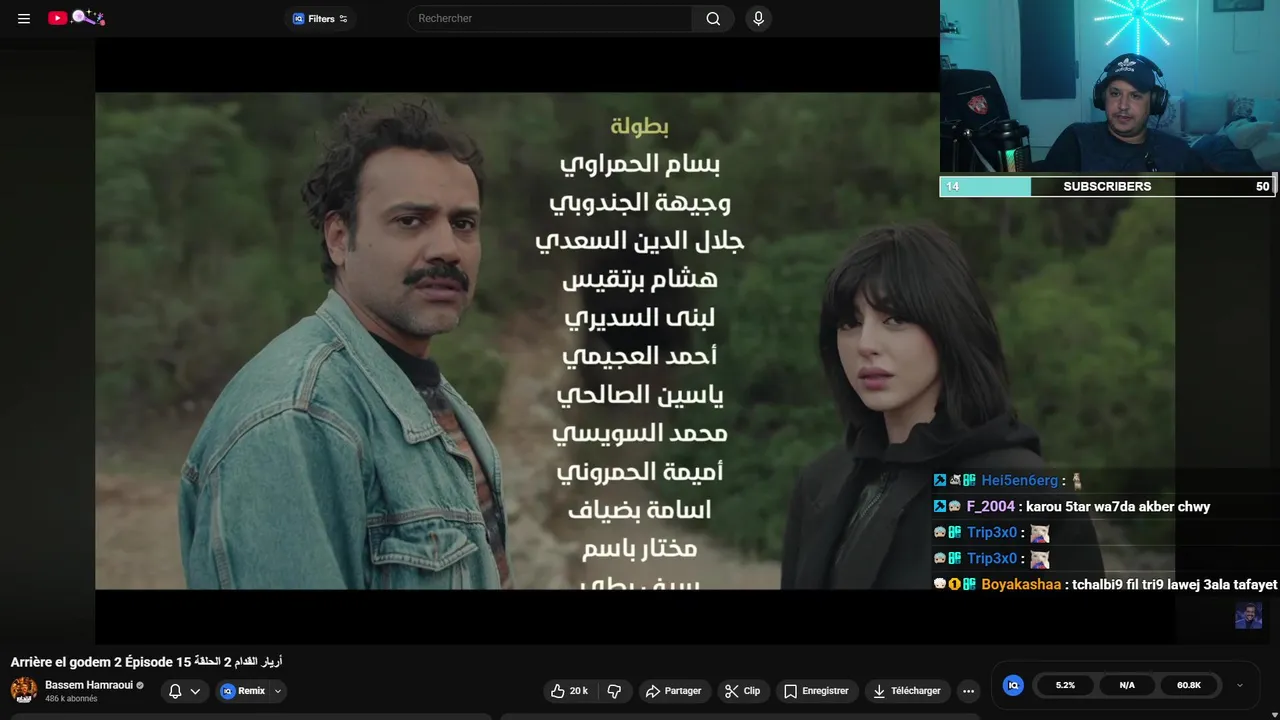Click the 486 k abonnés subscriber count
Image resolution: width=1280 pixels, height=720 pixels.
[71, 699]
